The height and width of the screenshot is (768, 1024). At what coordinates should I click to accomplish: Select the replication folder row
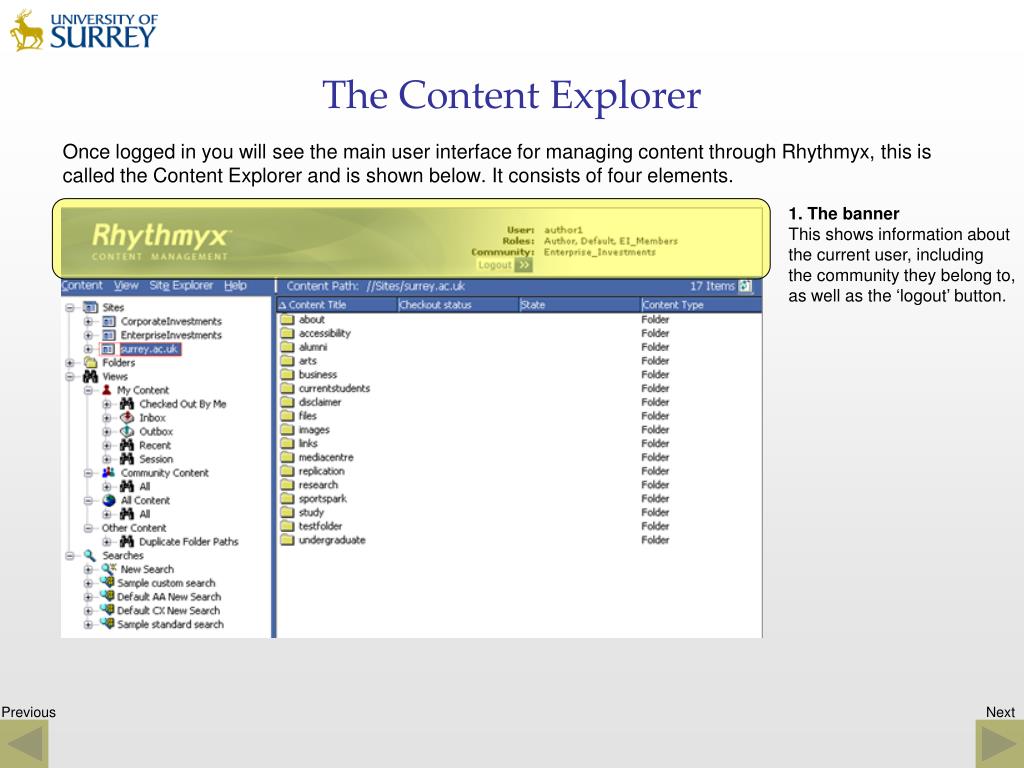tap(519, 471)
